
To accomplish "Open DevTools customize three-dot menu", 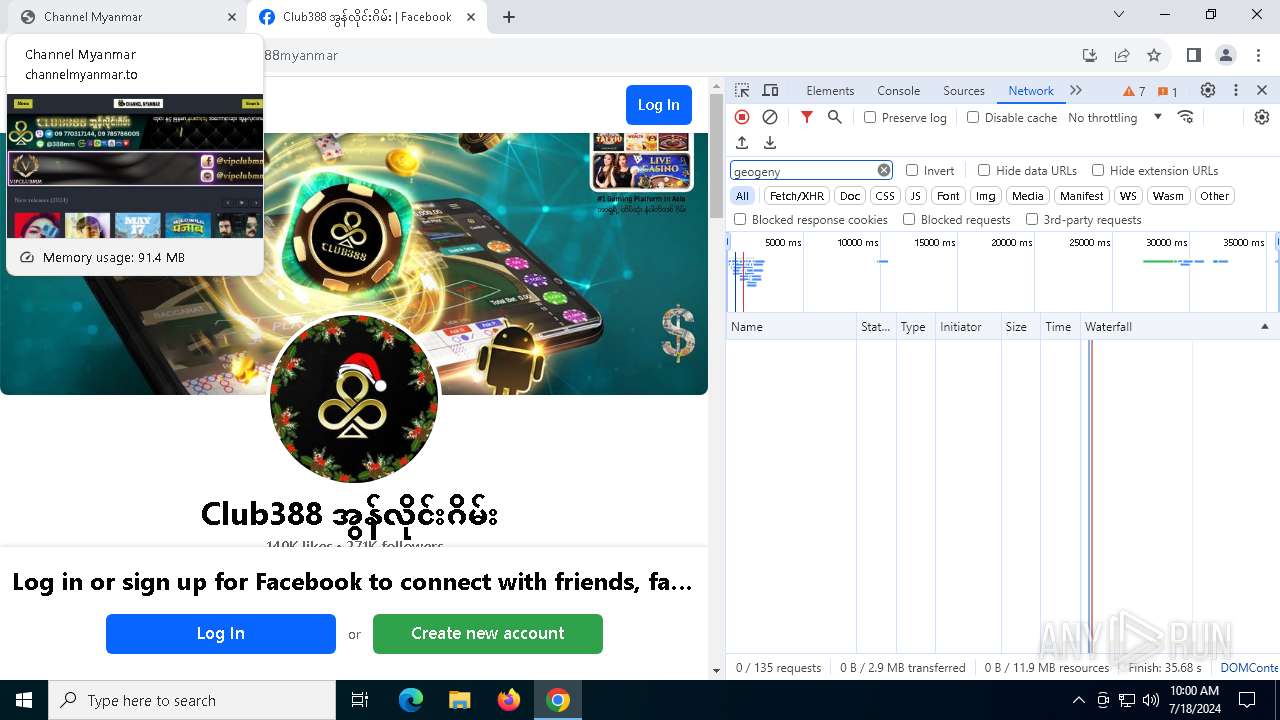I will click(1236, 90).
